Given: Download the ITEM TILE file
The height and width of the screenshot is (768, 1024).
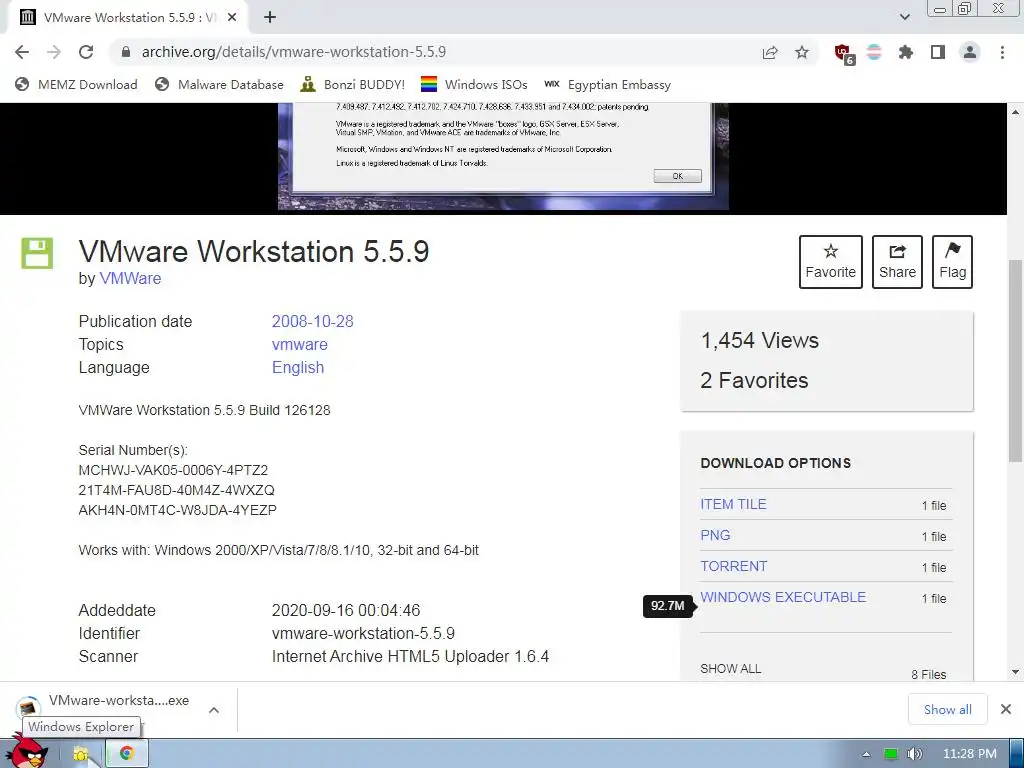Looking at the screenshot, I should 733,504.
